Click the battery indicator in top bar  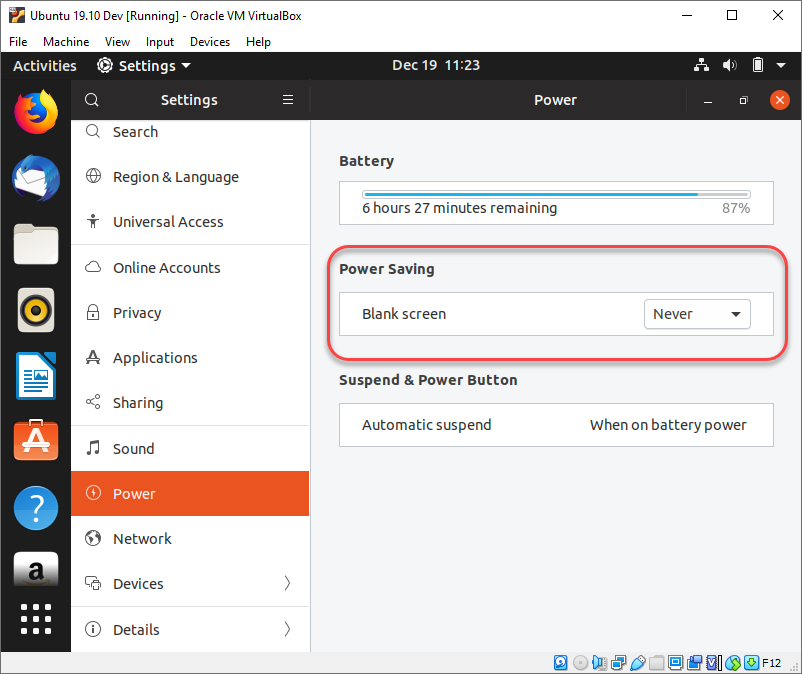758,65
